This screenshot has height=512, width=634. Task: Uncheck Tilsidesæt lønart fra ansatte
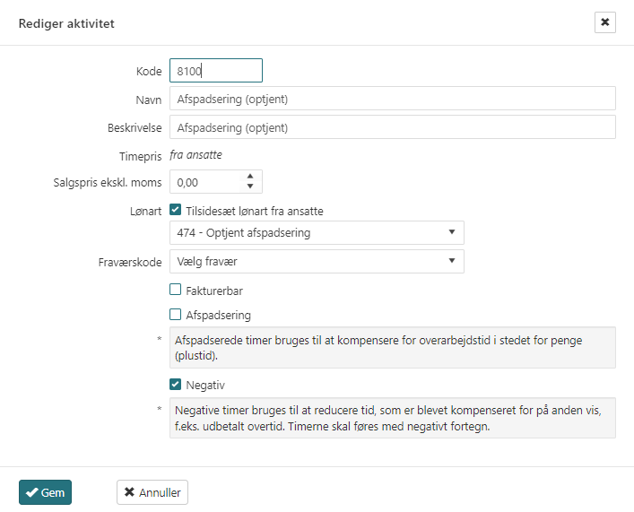pos(176,211)
